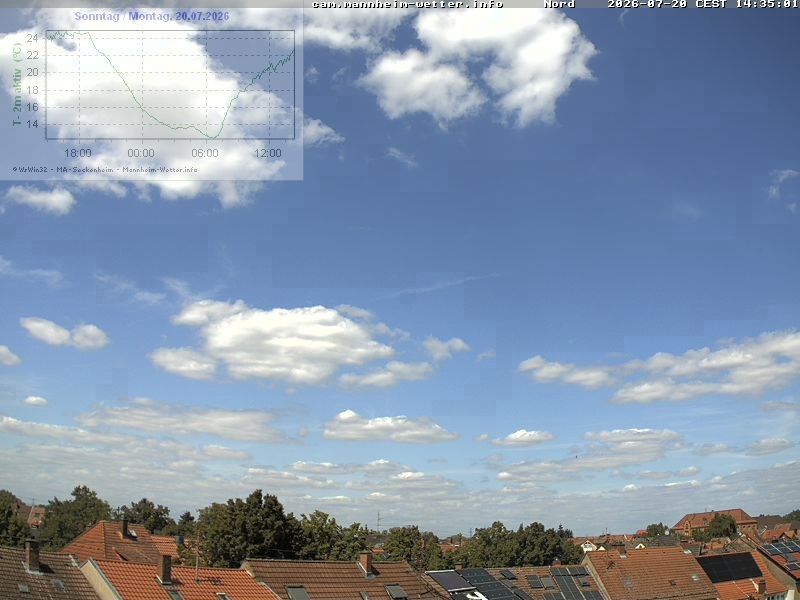800x600 pixels.
Task: Click the 06:00 time axis label
Action: pos(205,153)
